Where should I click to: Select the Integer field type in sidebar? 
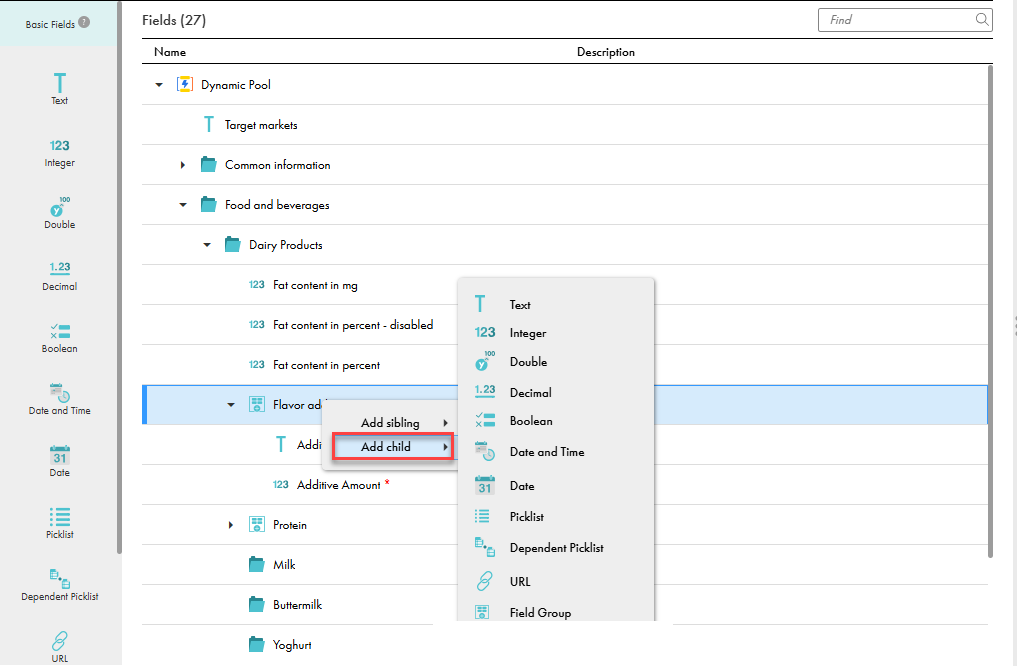[59, 153]
